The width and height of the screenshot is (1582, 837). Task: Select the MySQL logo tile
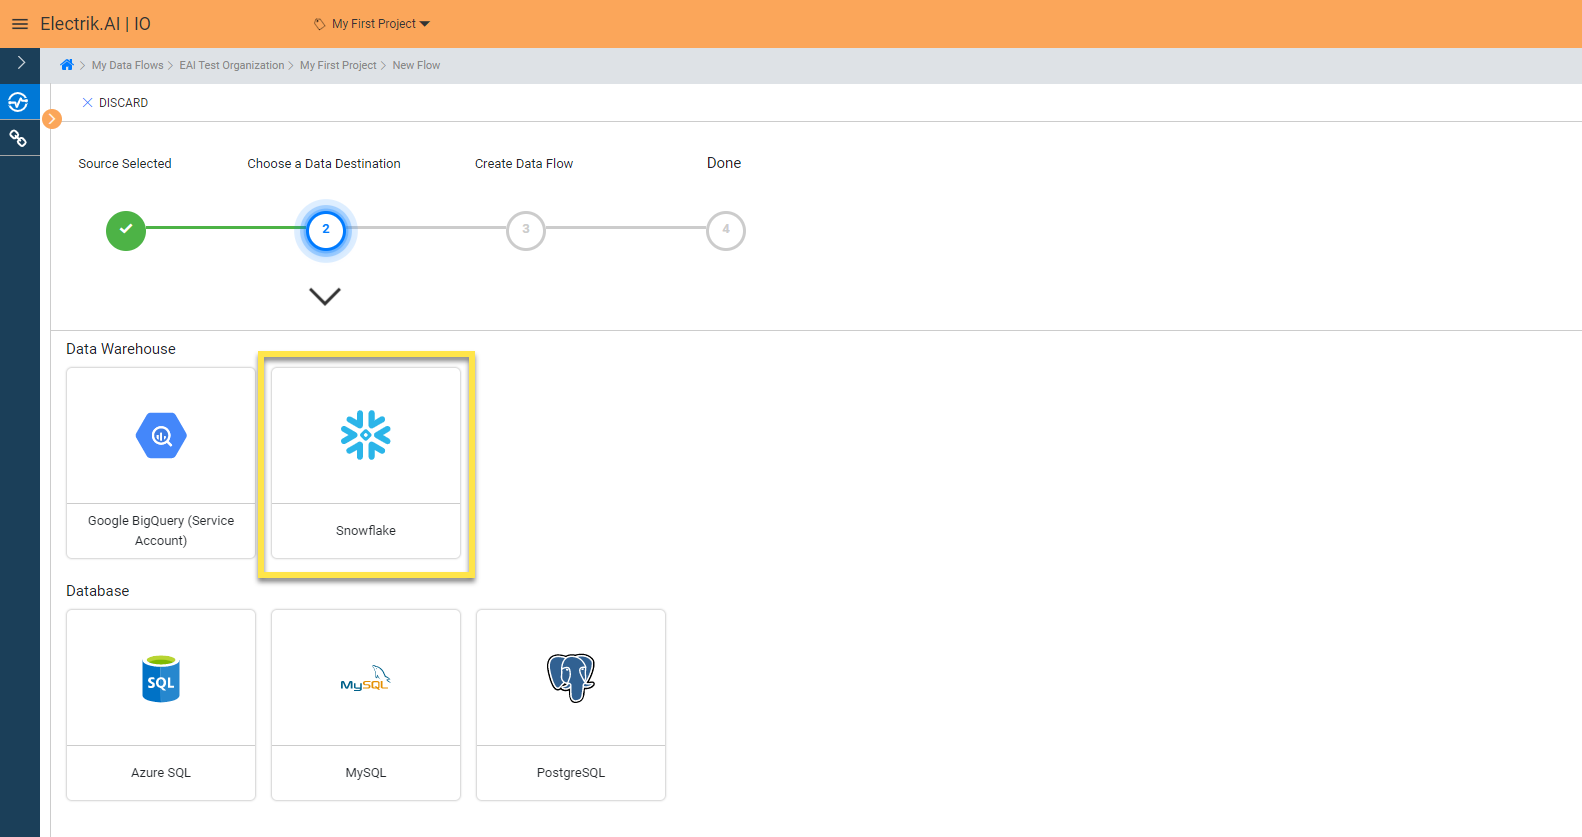tap(366, 678)
